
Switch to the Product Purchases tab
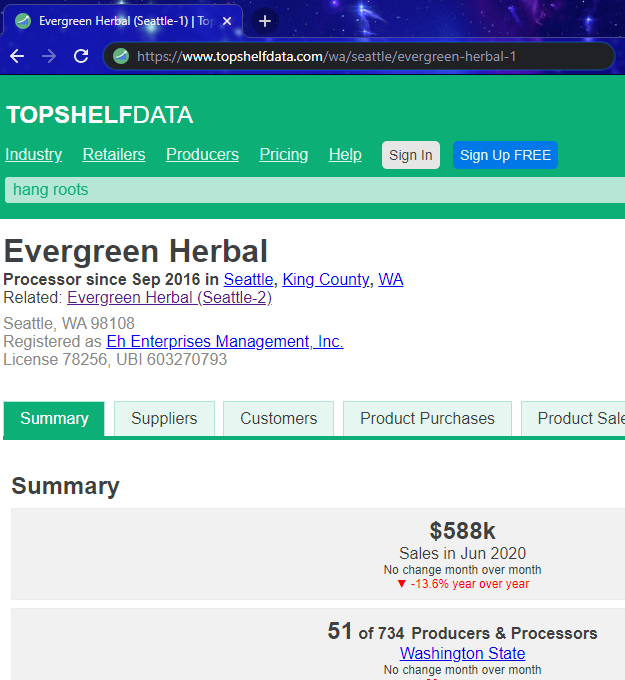click(x=427, y=418)
